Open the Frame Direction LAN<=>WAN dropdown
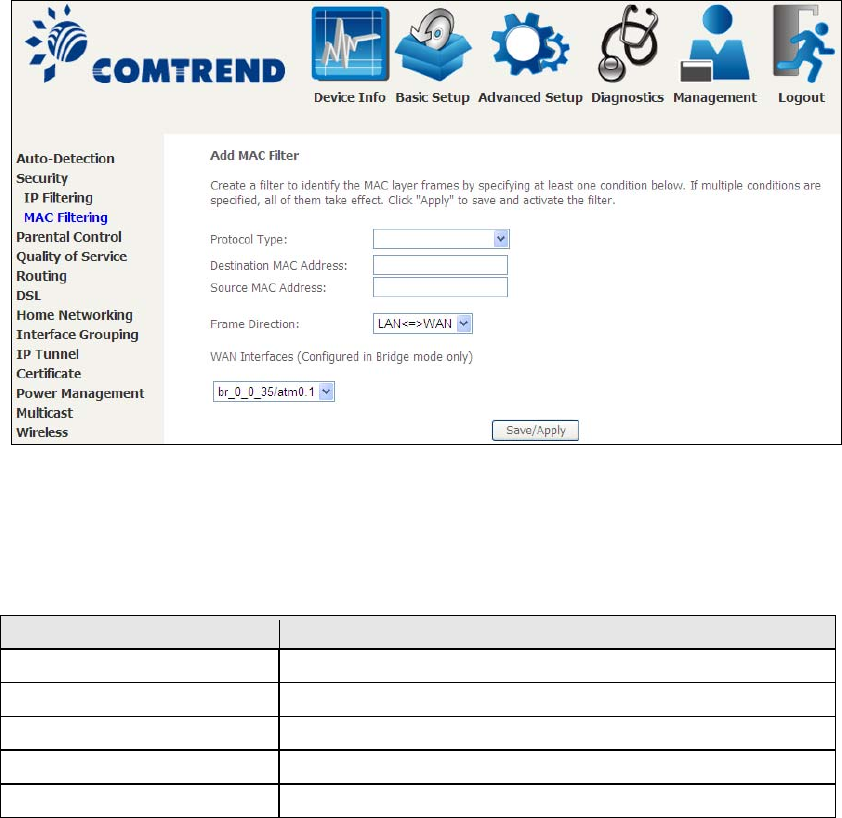Image resolution: width=842 pixels, height=818 pixels. tap(423, 324)
